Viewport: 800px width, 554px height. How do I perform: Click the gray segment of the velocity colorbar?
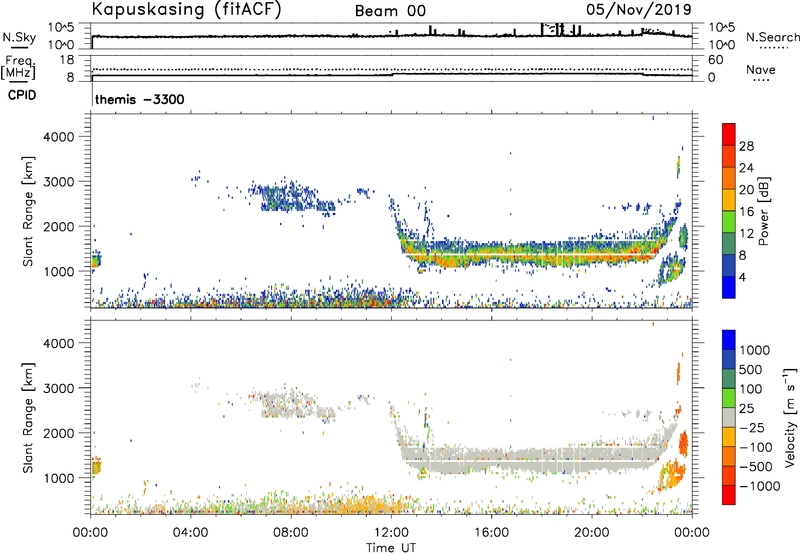coord(729,418)
